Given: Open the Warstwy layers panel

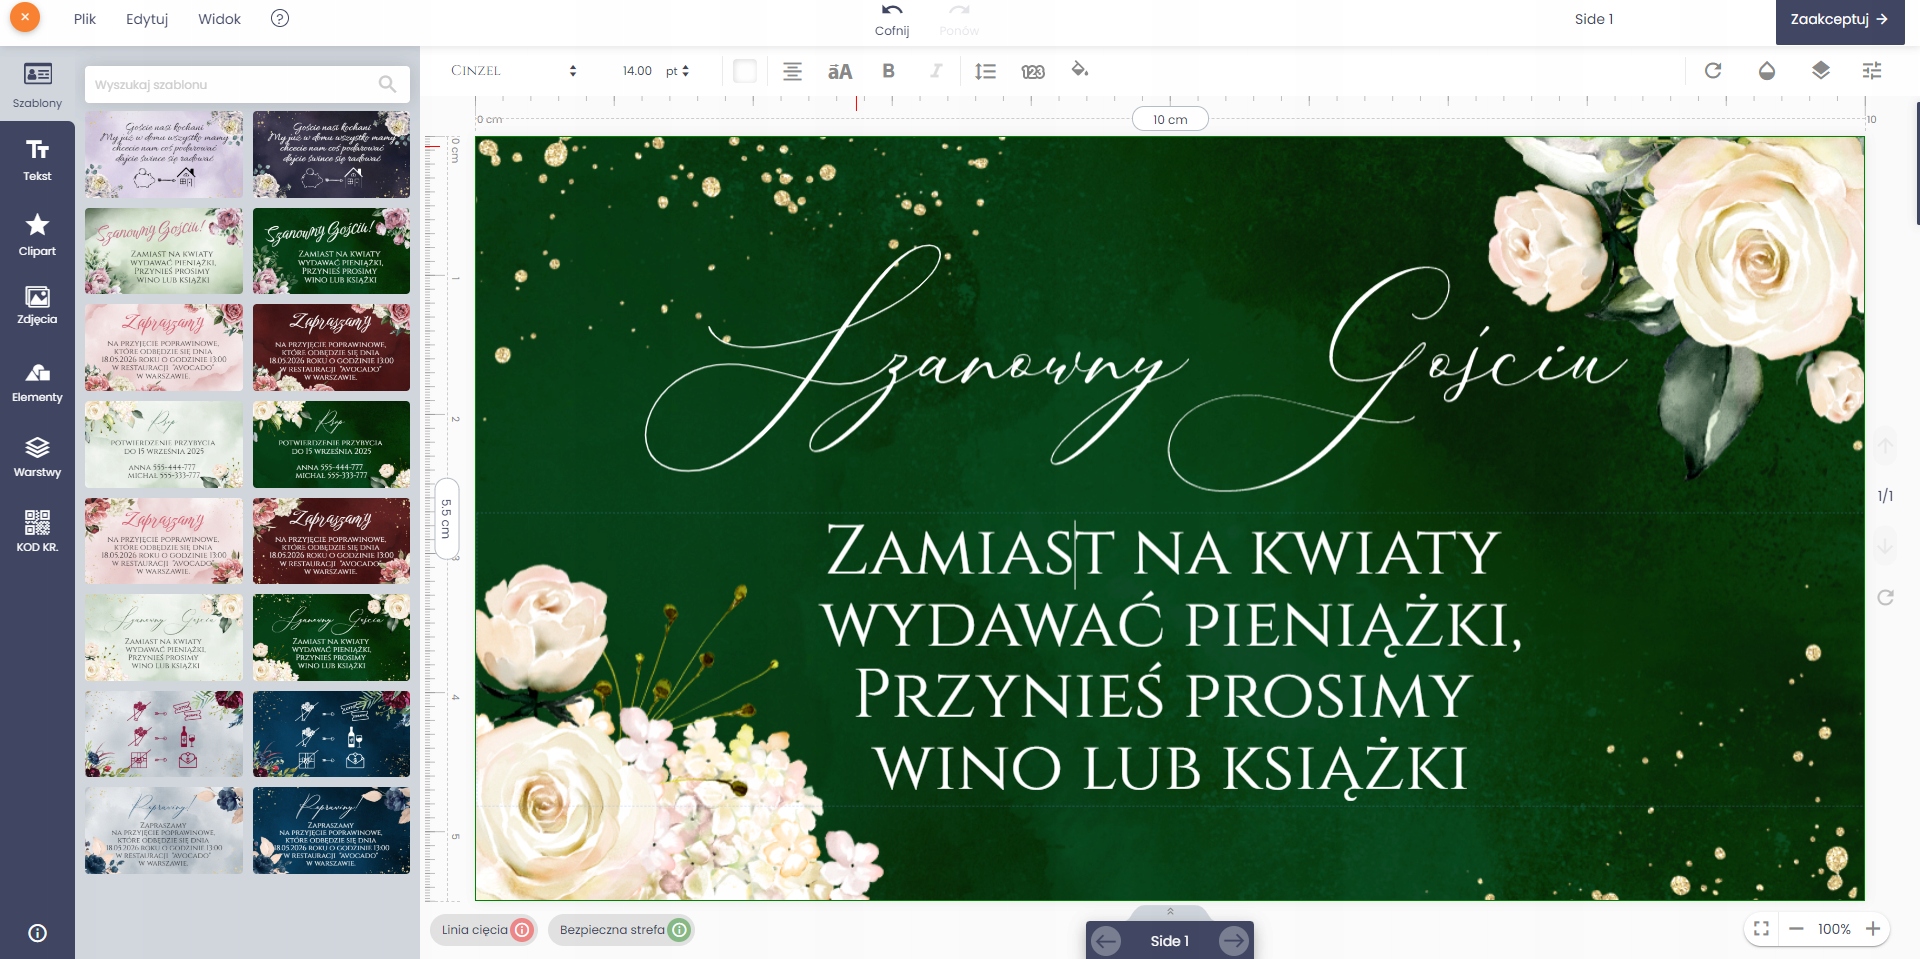Looking at the screenshot, I should [37, 457].
